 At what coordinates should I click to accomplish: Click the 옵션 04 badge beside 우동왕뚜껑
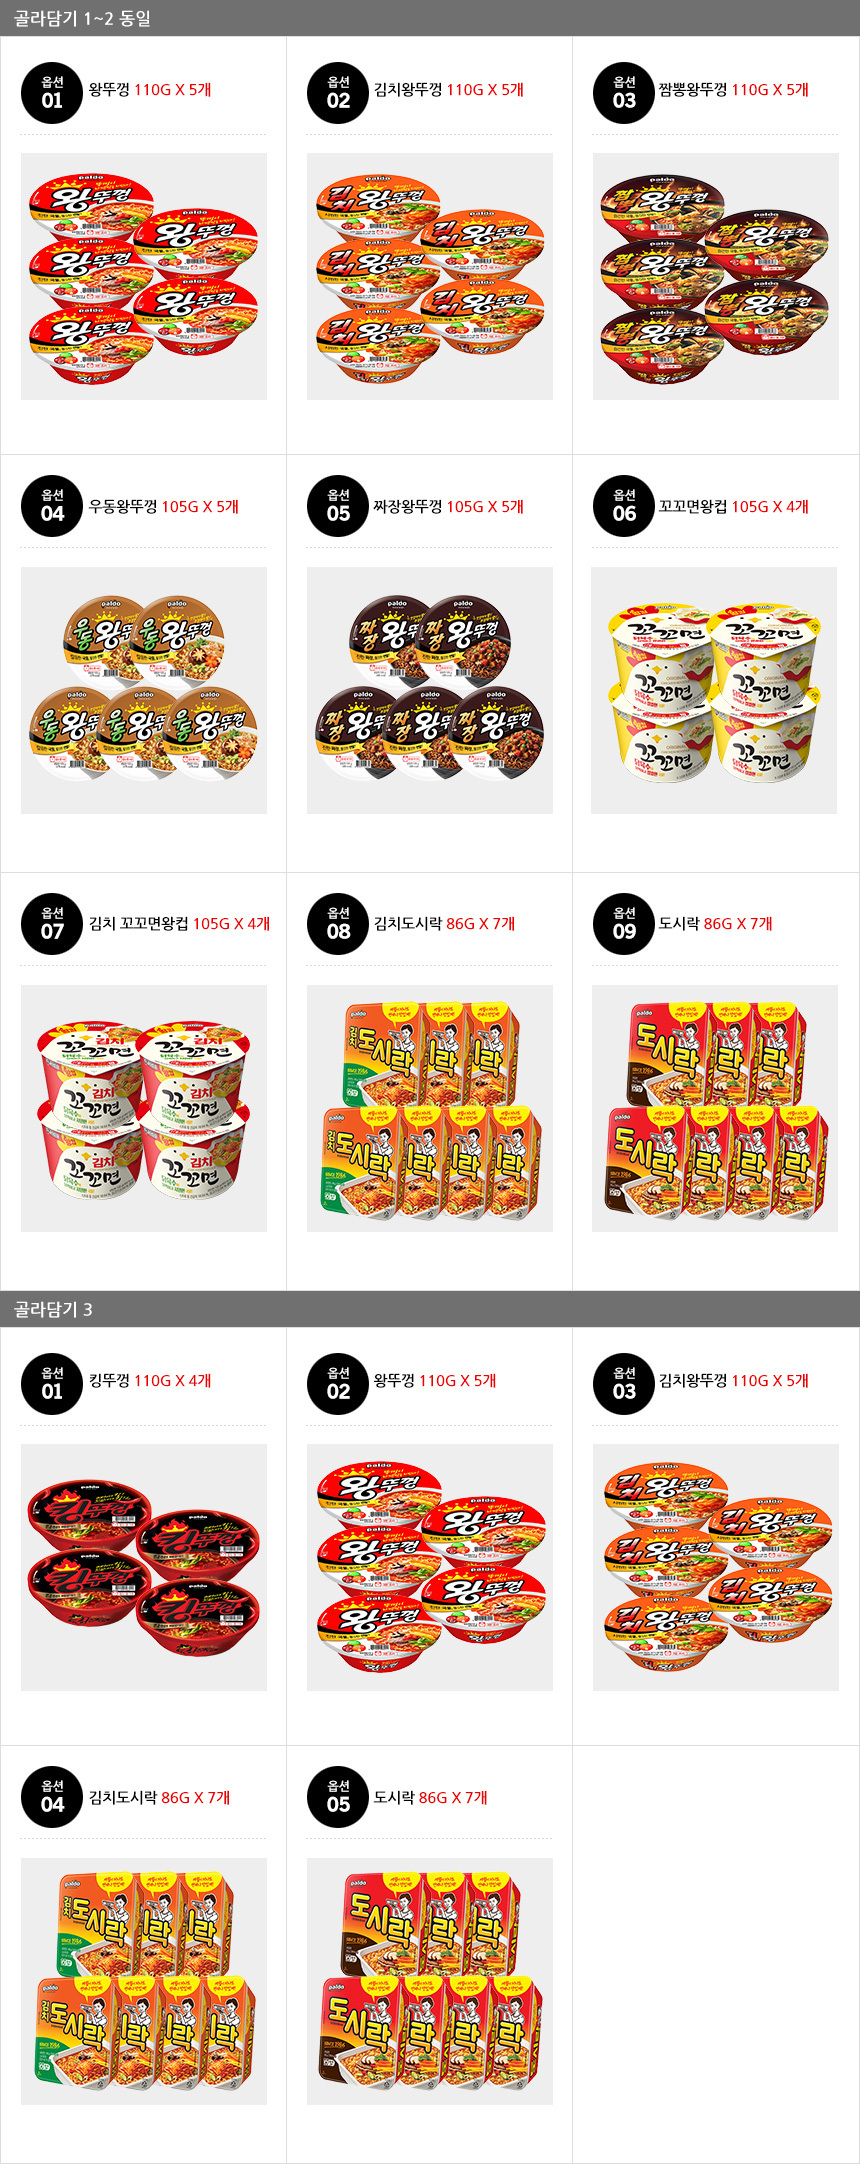(51, 506)
